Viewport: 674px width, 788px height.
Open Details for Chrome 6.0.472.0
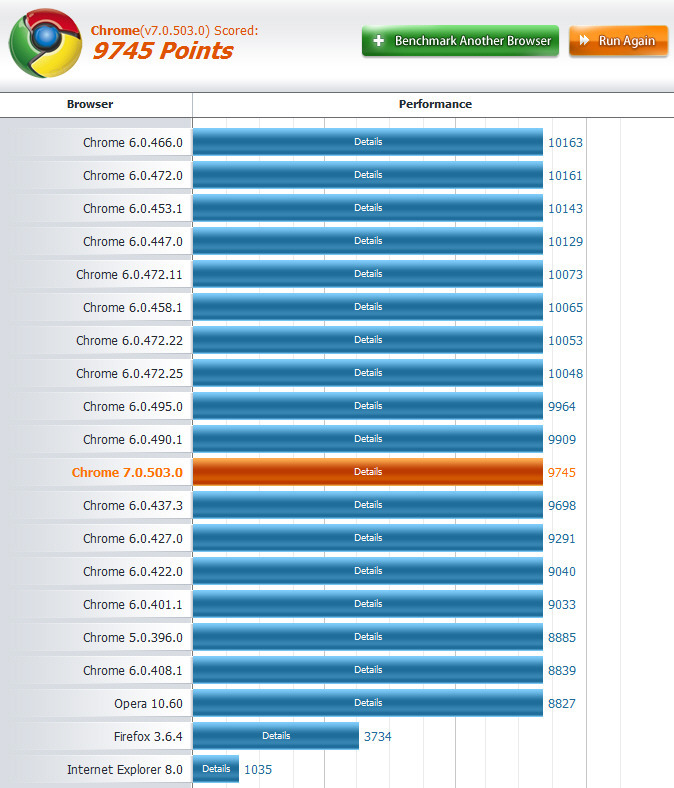click(368, 175)
